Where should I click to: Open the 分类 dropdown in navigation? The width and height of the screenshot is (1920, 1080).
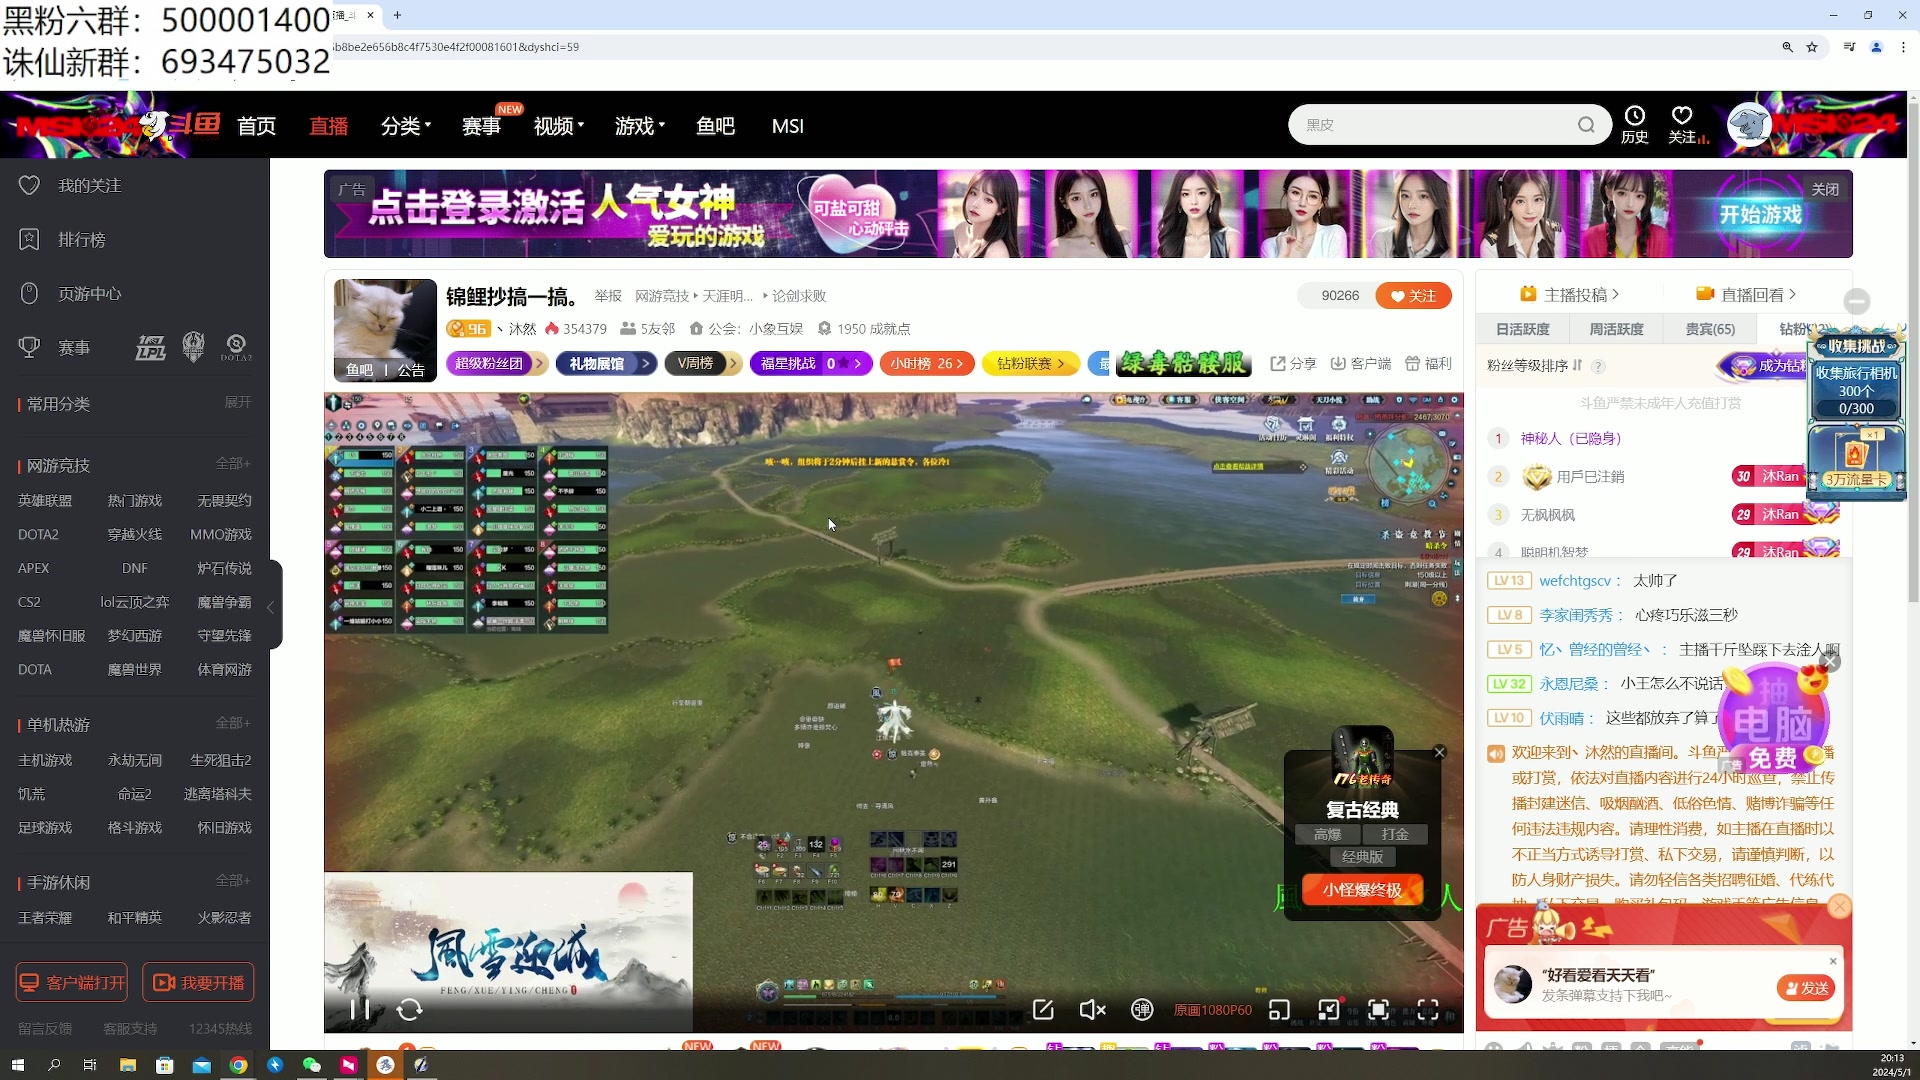405,125
